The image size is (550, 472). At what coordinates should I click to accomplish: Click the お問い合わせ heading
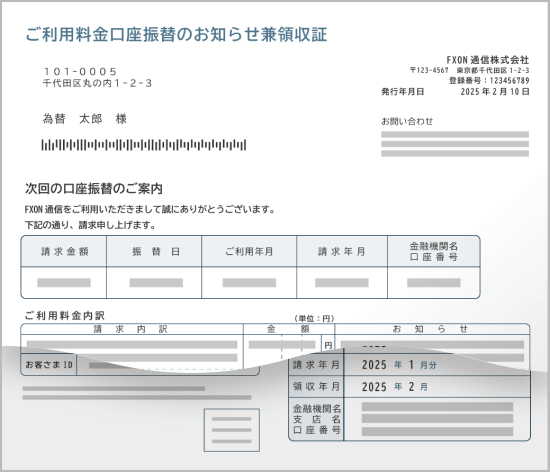click(x=407, y=121)
